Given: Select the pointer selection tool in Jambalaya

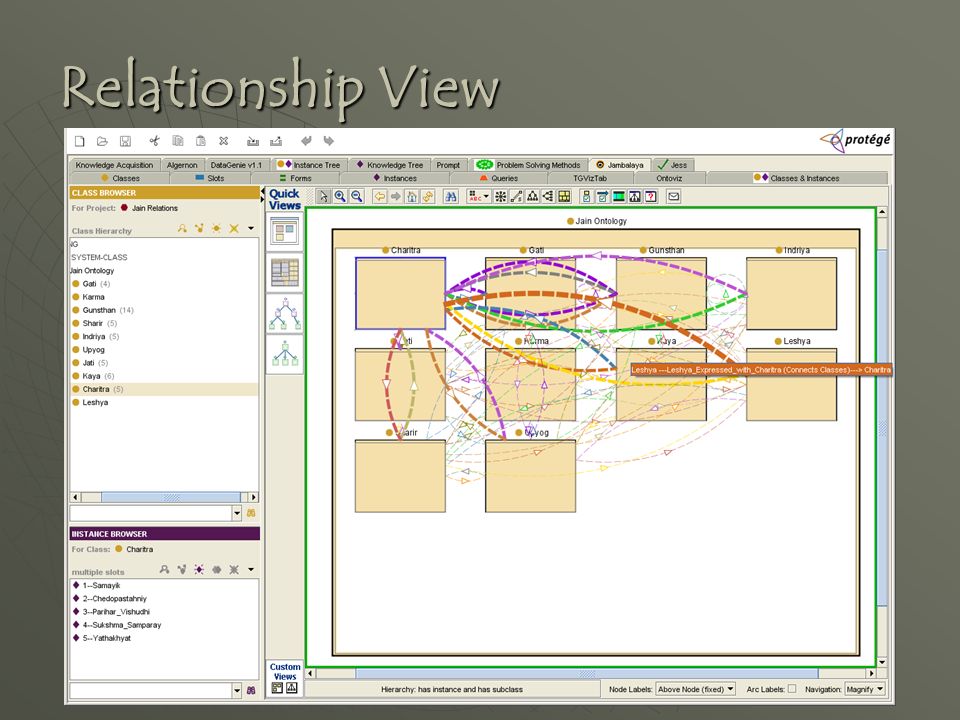Looking at the screenshot, I should click(323, 197).
